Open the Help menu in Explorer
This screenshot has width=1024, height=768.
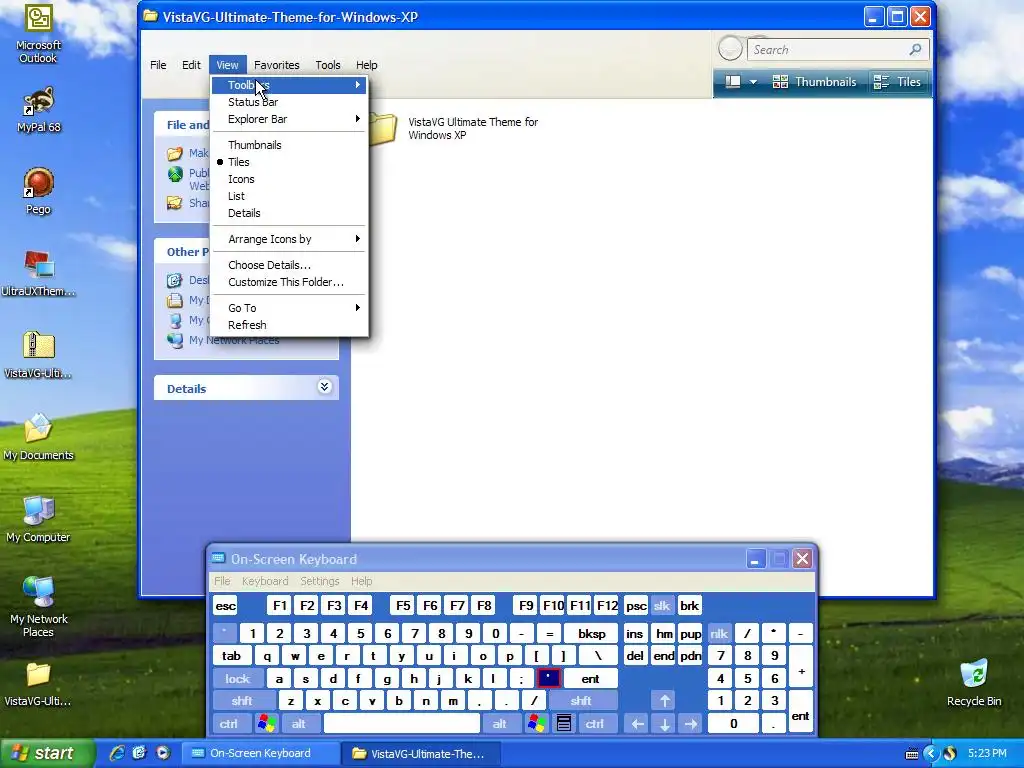coord(366,65)
